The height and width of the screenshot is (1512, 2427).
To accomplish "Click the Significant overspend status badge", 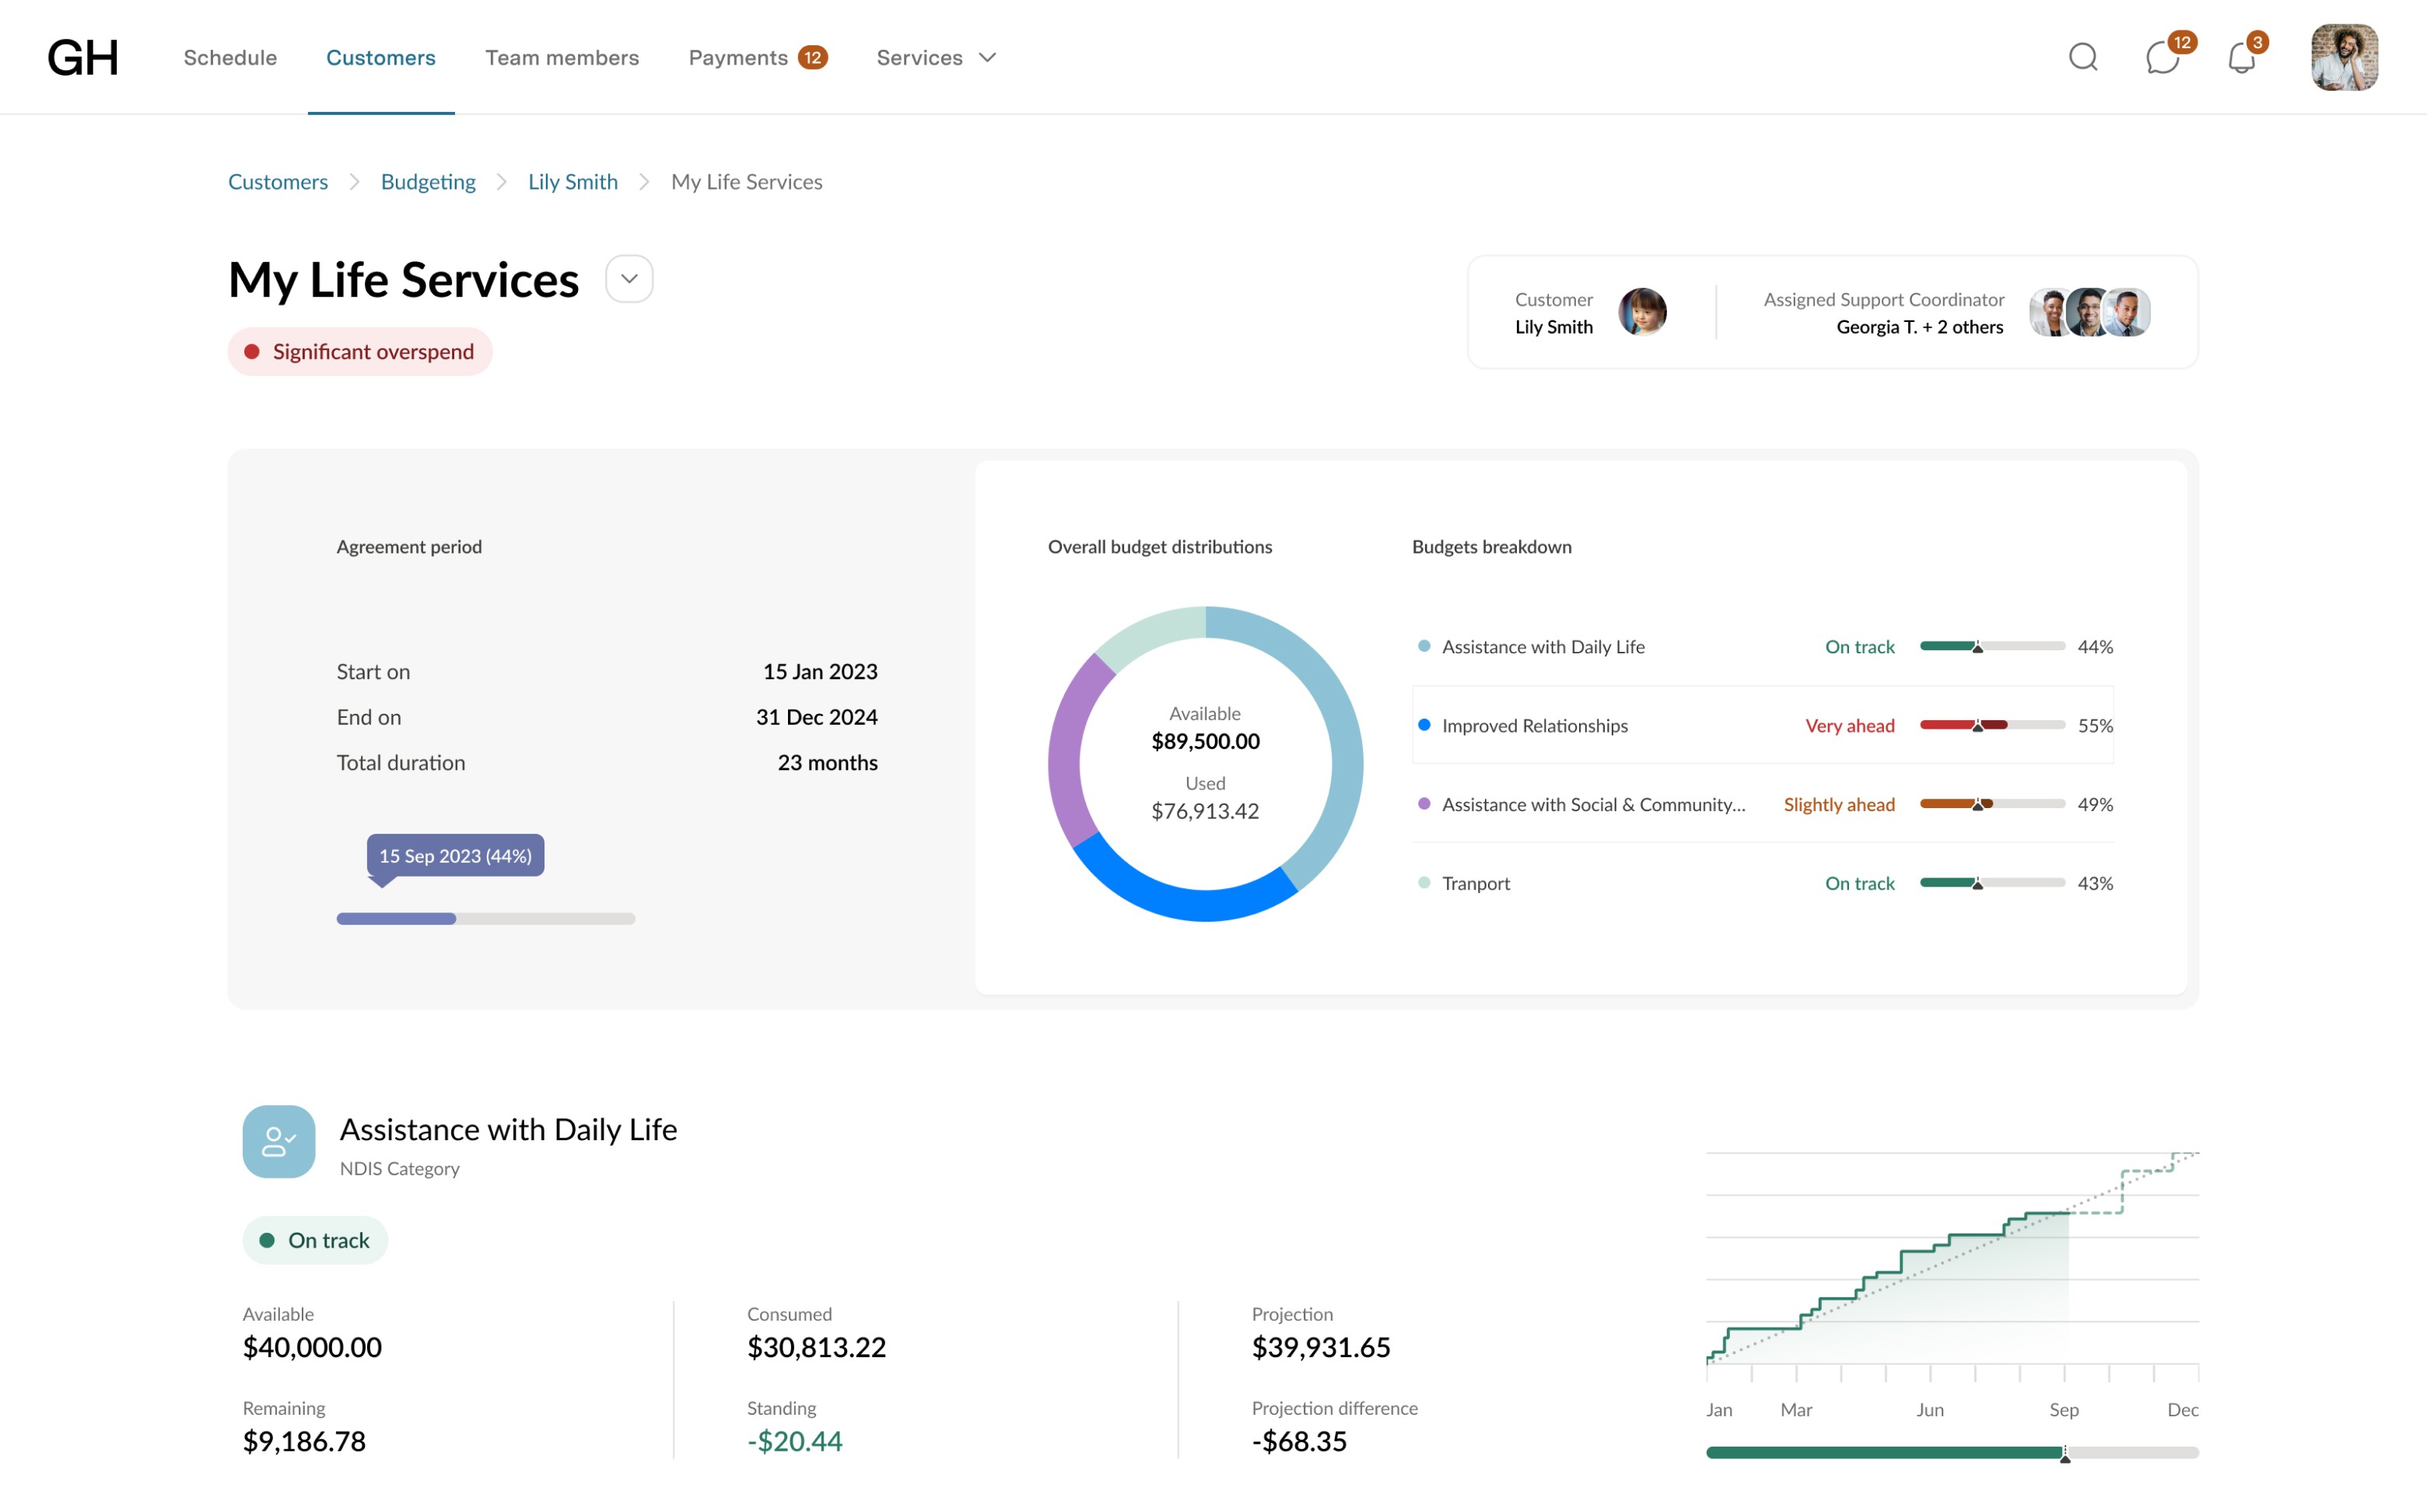I will (360, 352).
